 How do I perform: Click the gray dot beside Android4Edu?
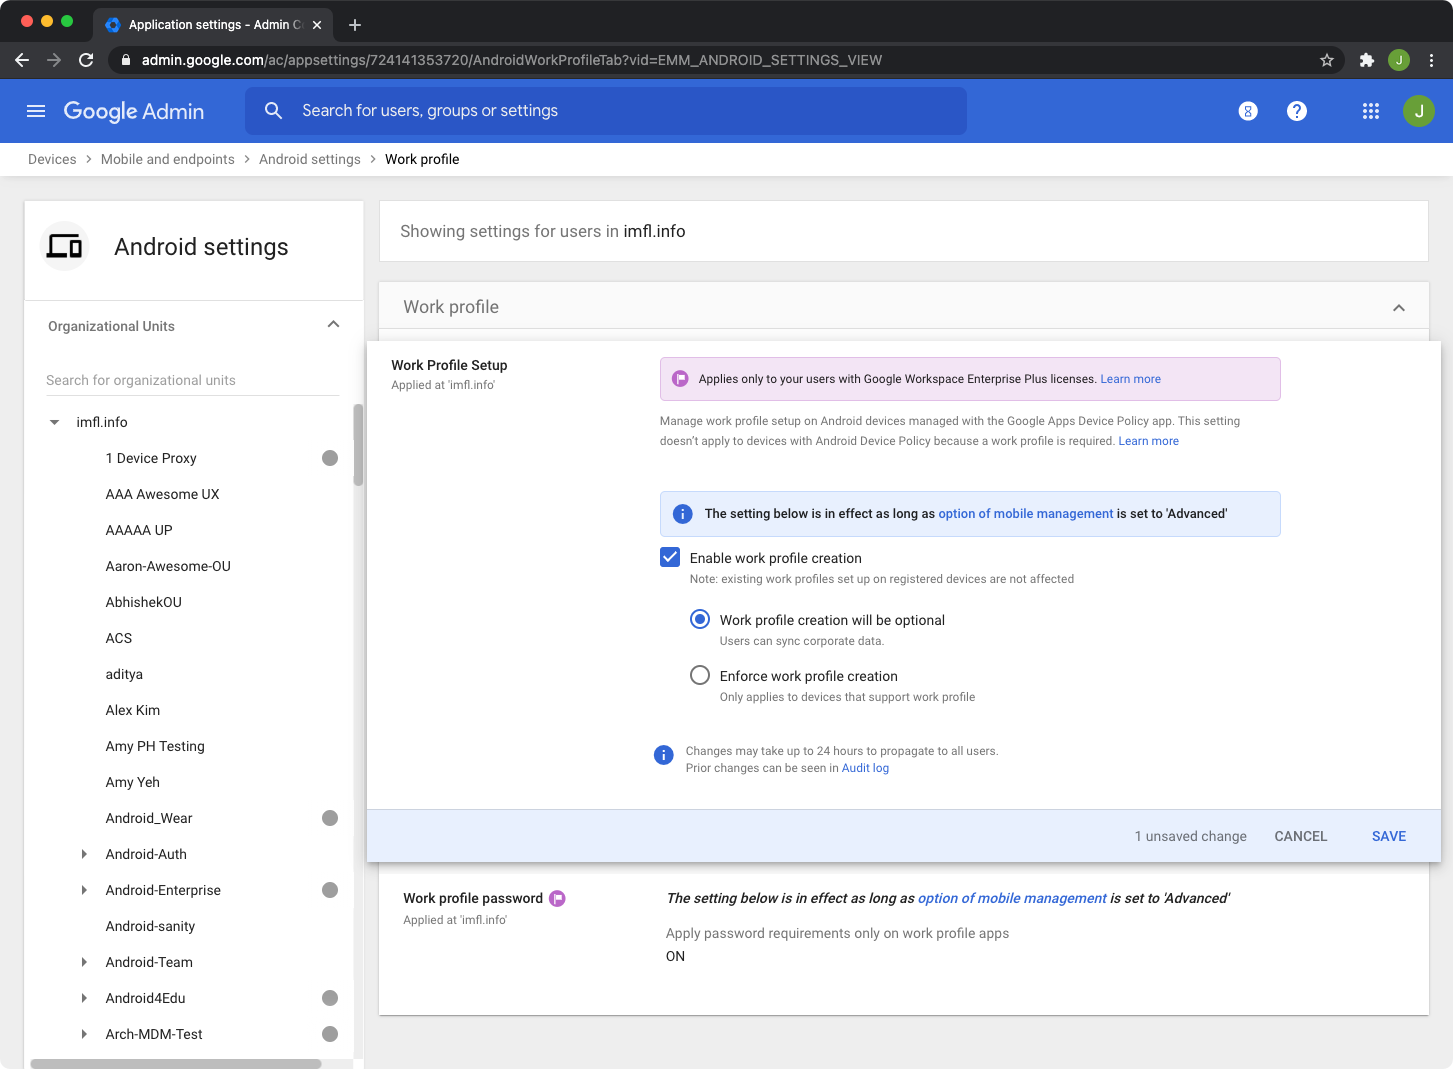[x=330, y=998]
